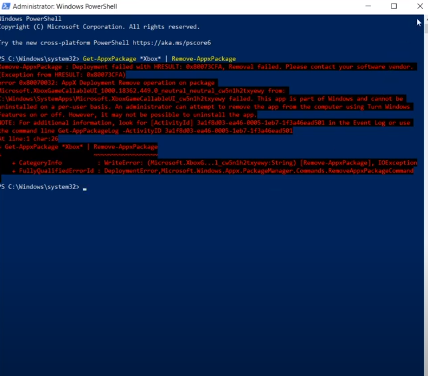Click the 'At line:1 char:26' text
The height and width of the screenshot is (376, 428).
(29, 139)
